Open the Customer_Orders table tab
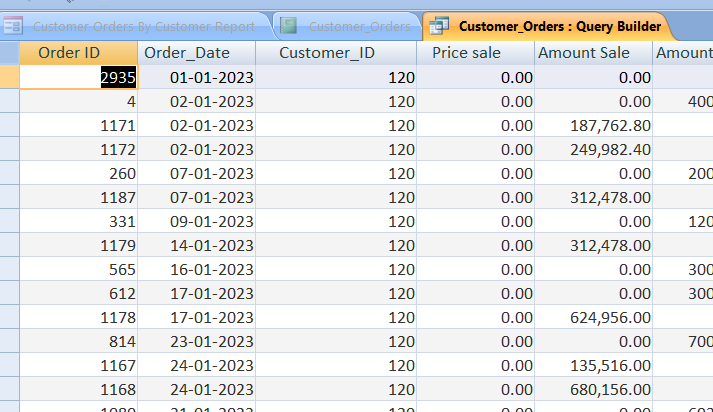The height and width of the screenshot is (412, 713). point(348,26)
